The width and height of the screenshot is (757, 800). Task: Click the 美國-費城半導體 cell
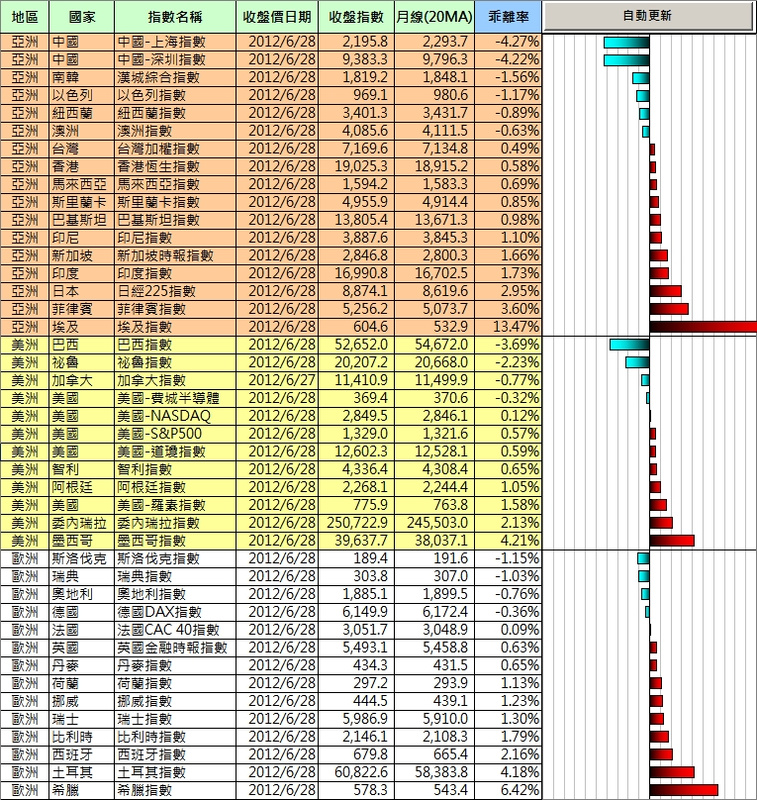[175, 398]
